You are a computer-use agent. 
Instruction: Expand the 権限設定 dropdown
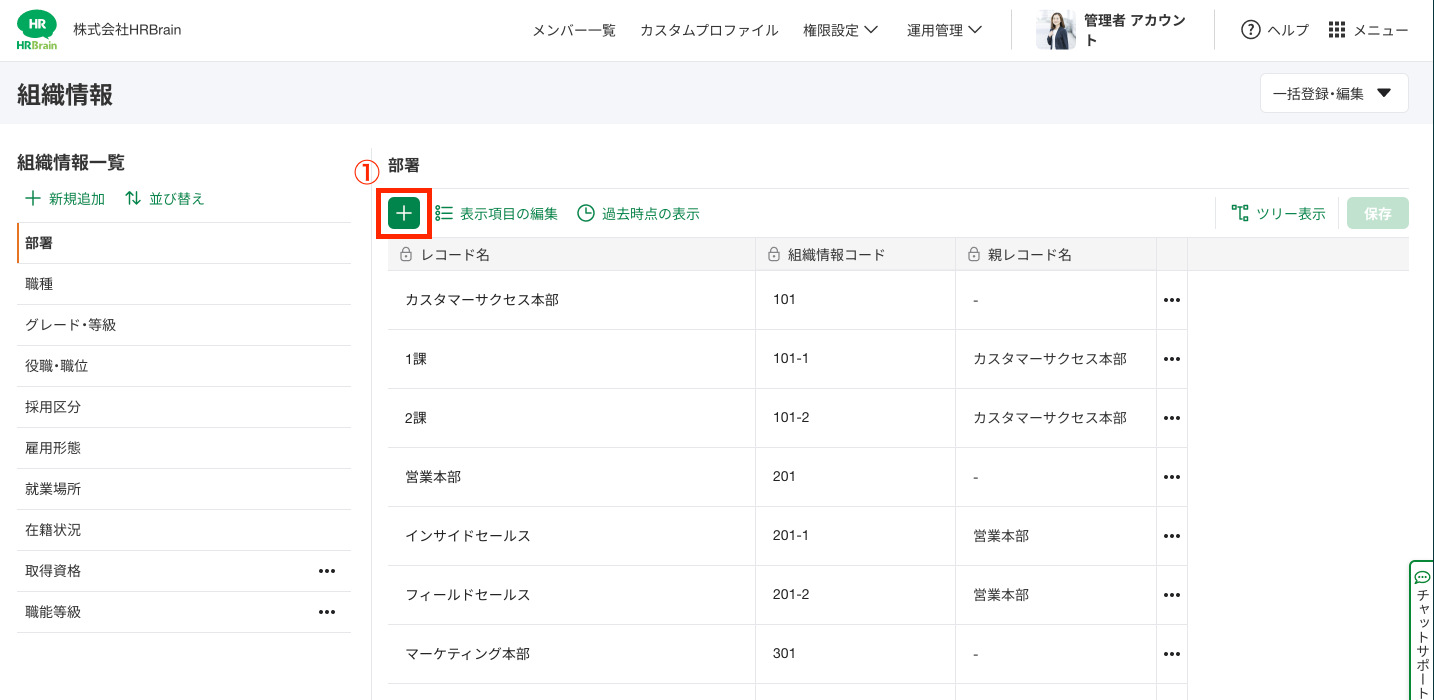(x=840, y=30)
